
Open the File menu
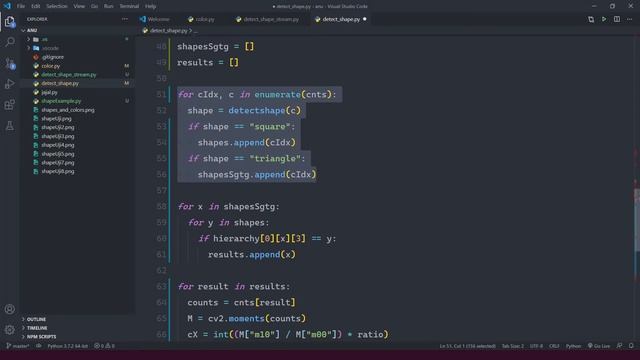pyautogui.click(x=21, y=6)
